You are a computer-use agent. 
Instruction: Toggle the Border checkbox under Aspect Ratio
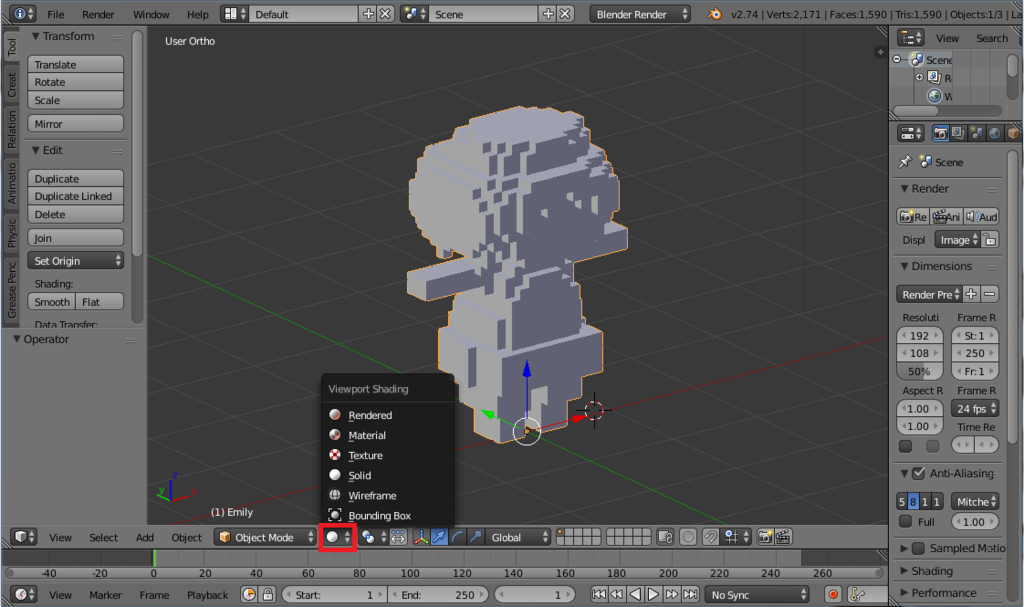coord(905,446)
